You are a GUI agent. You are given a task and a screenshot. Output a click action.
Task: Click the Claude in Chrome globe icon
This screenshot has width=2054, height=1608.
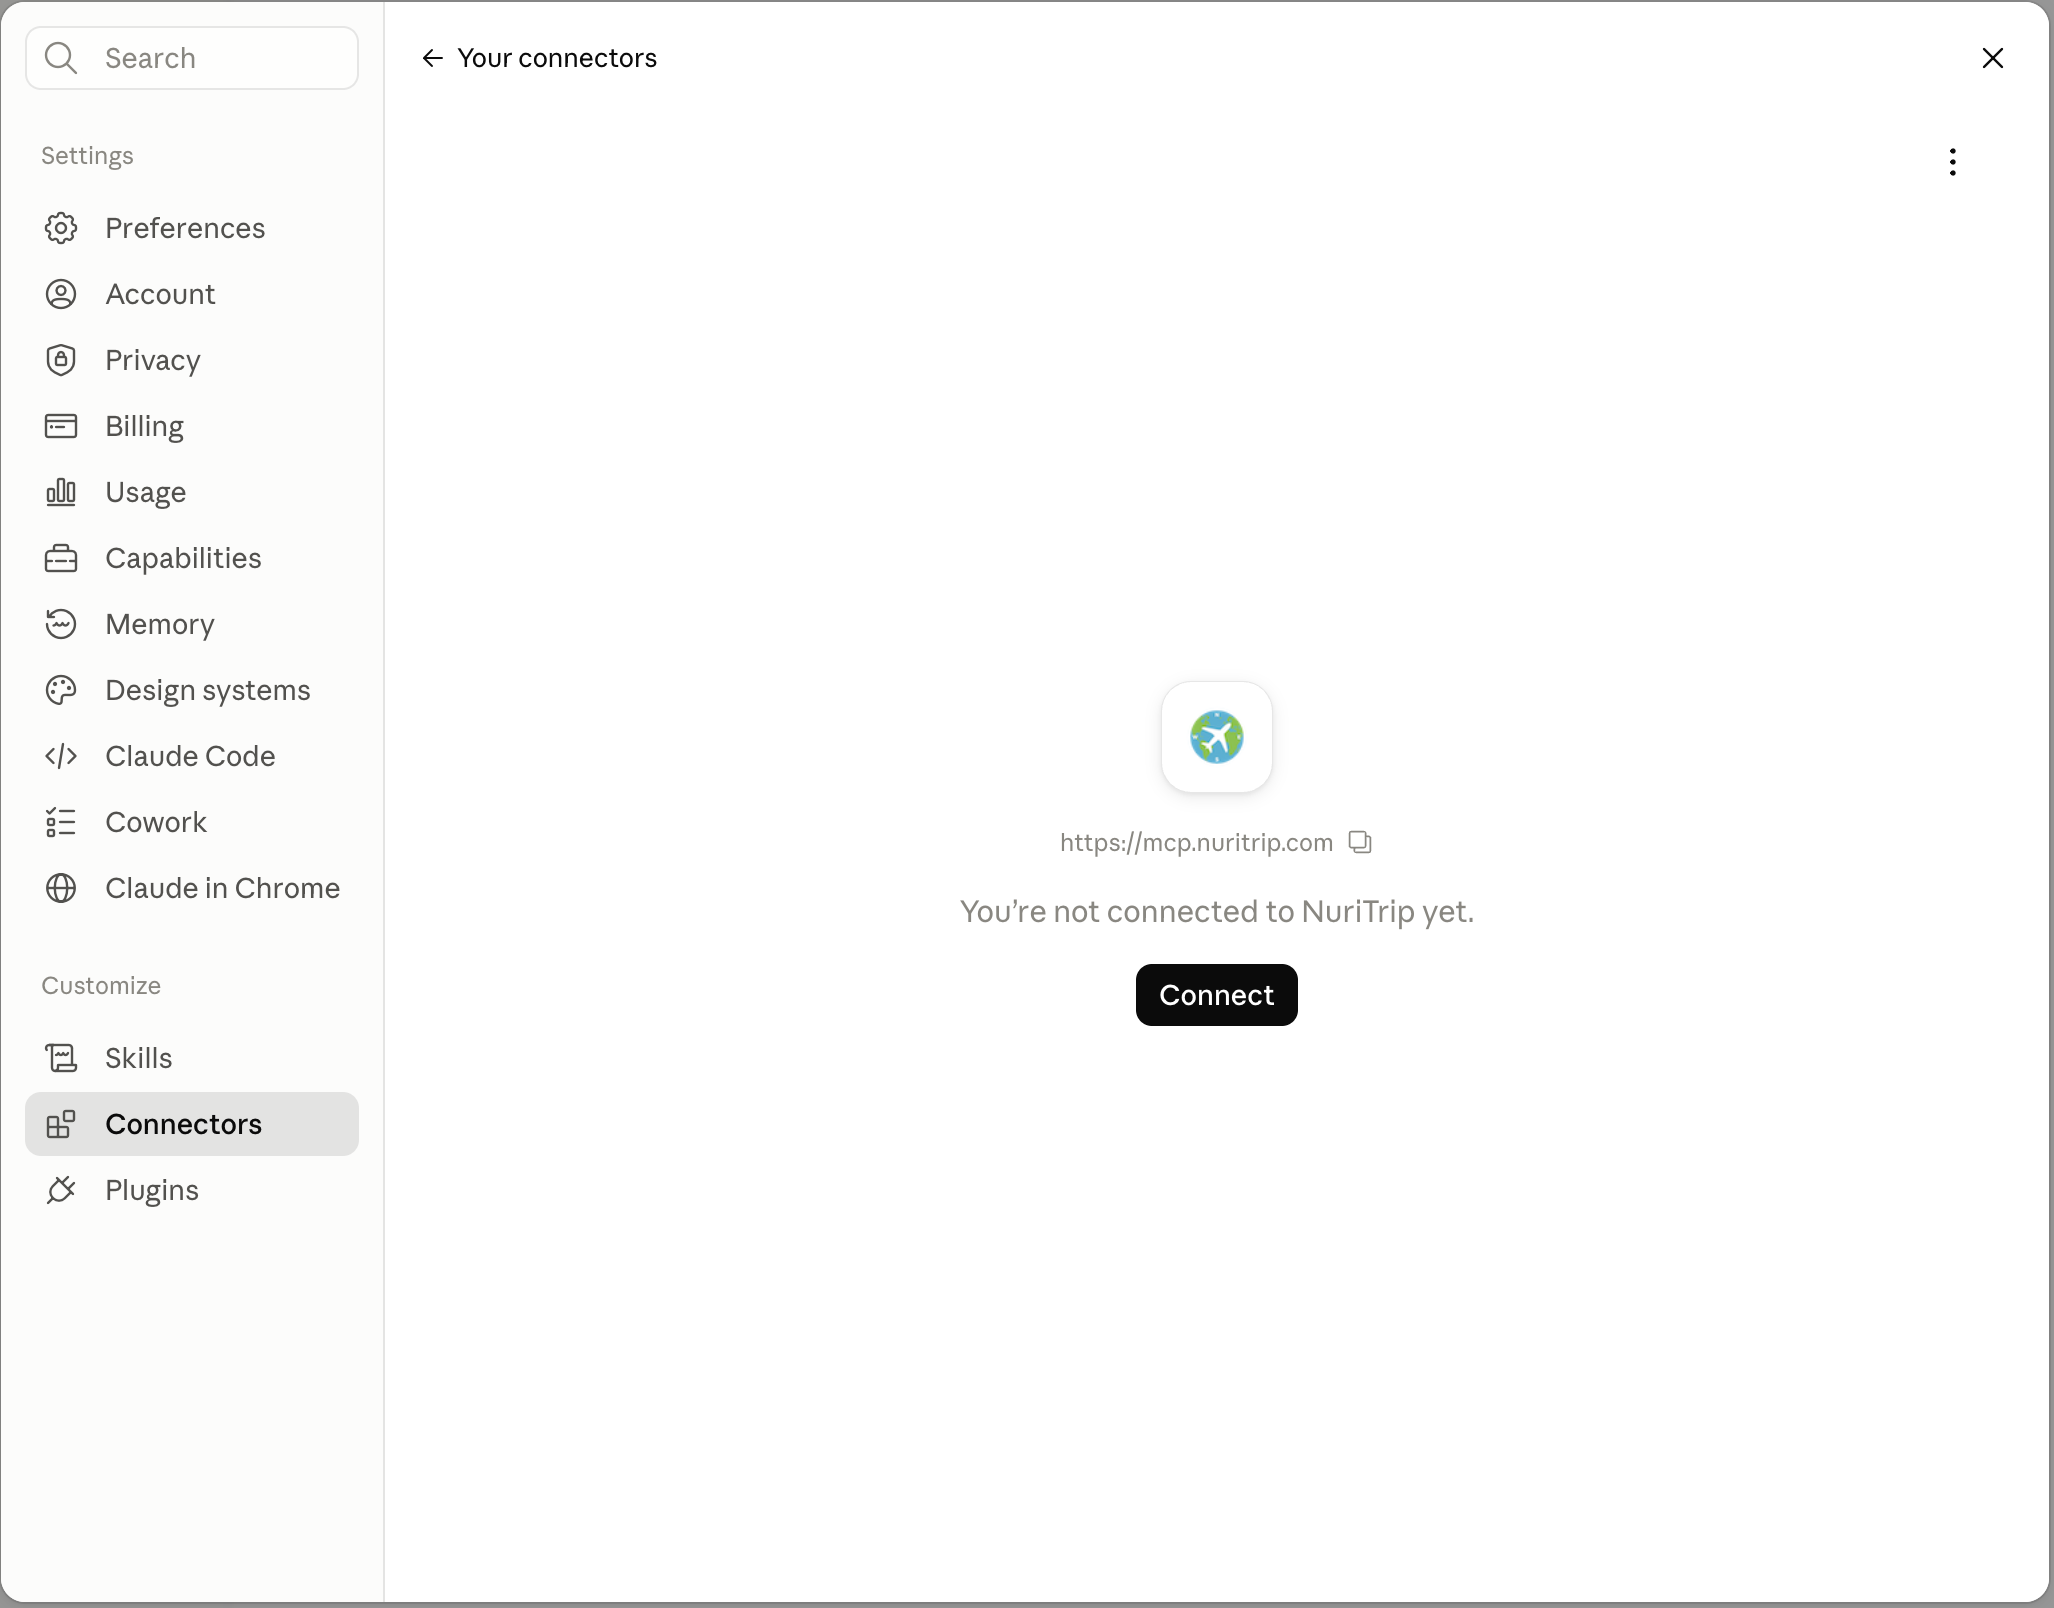[61, 888]
